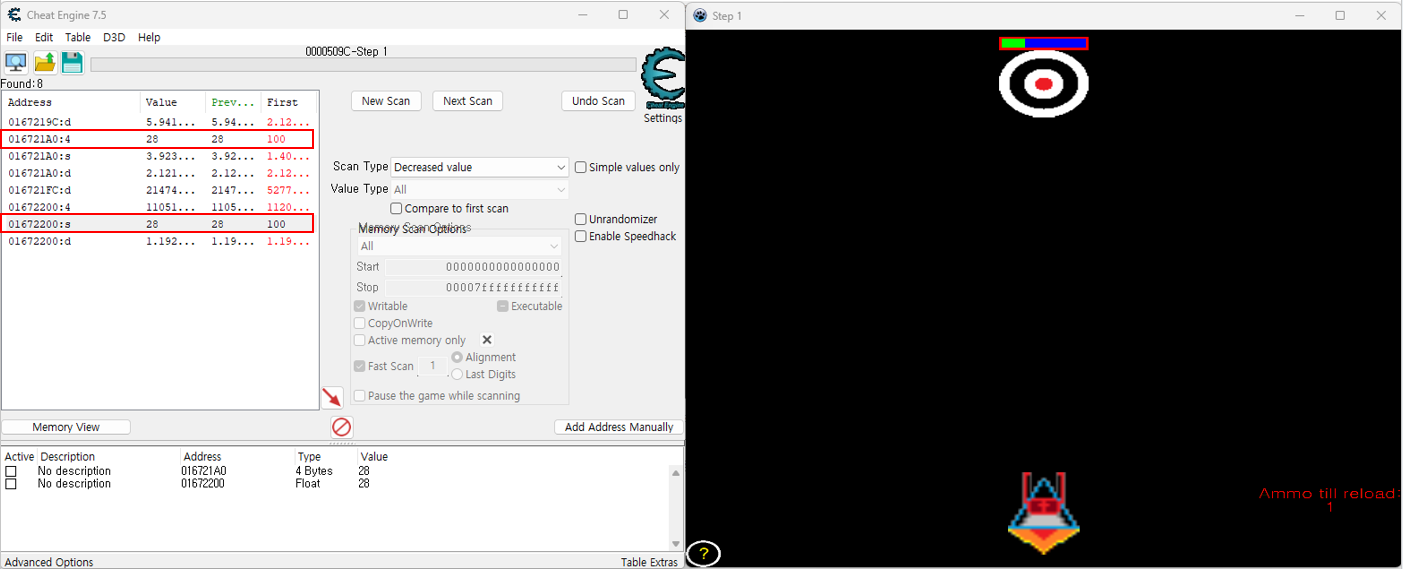Enable Simple values only checkbox

coord(580,167)
